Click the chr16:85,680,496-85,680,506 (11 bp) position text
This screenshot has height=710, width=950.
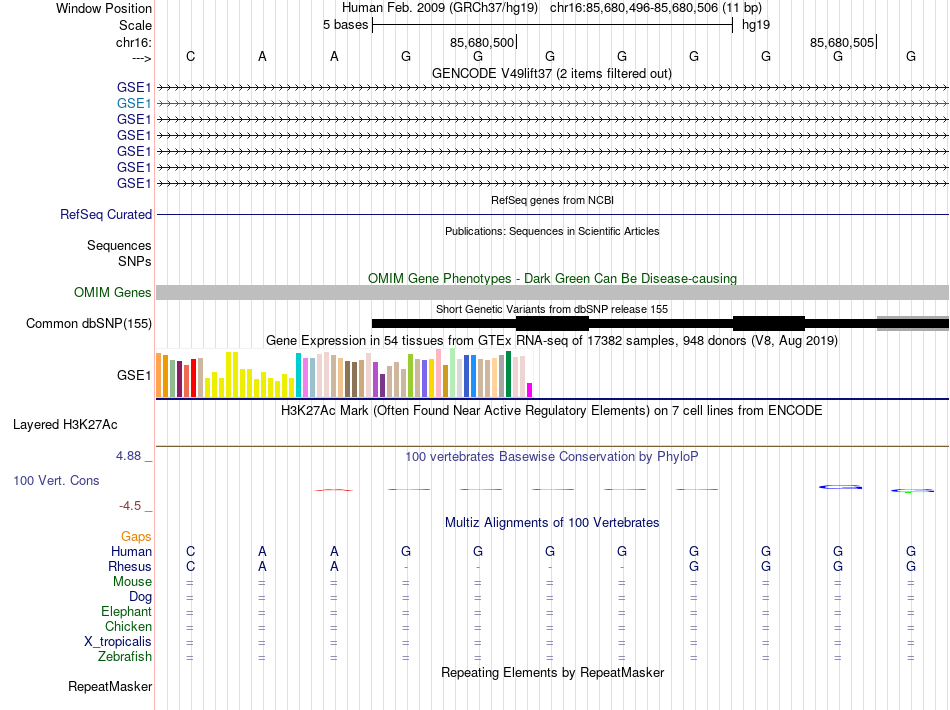656,8
